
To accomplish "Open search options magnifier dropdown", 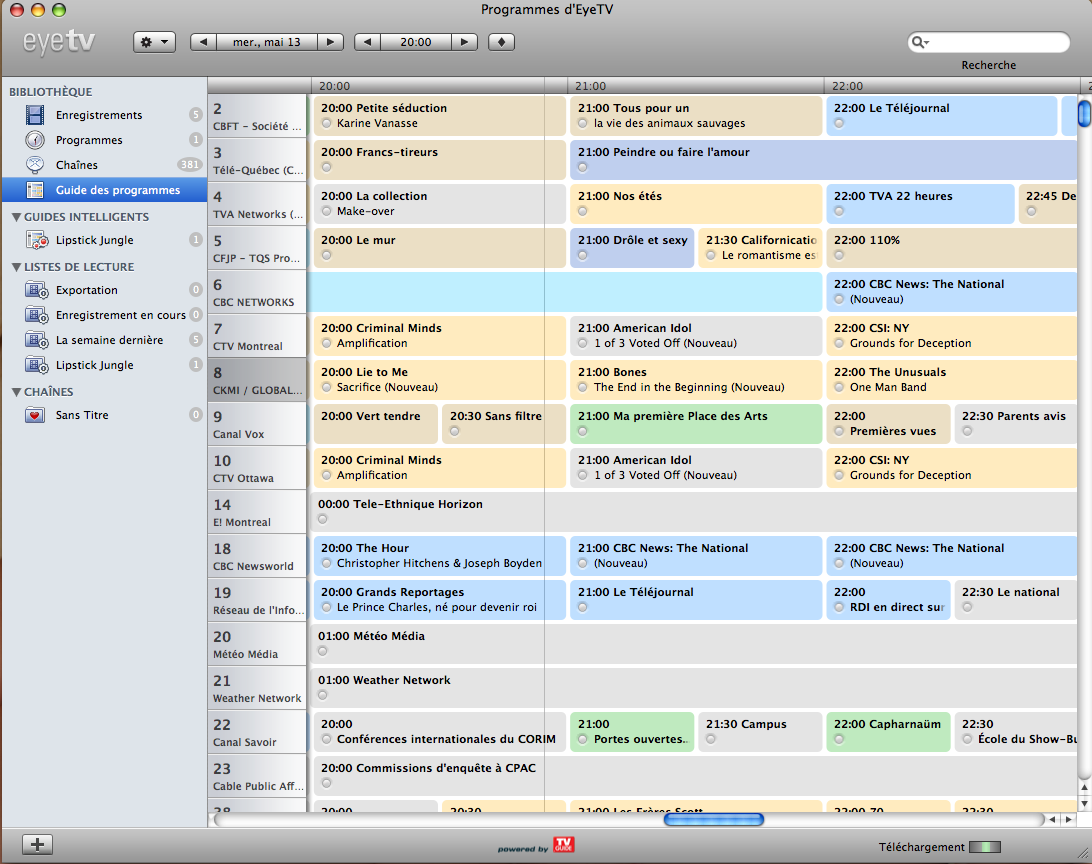I will [920, 42].
